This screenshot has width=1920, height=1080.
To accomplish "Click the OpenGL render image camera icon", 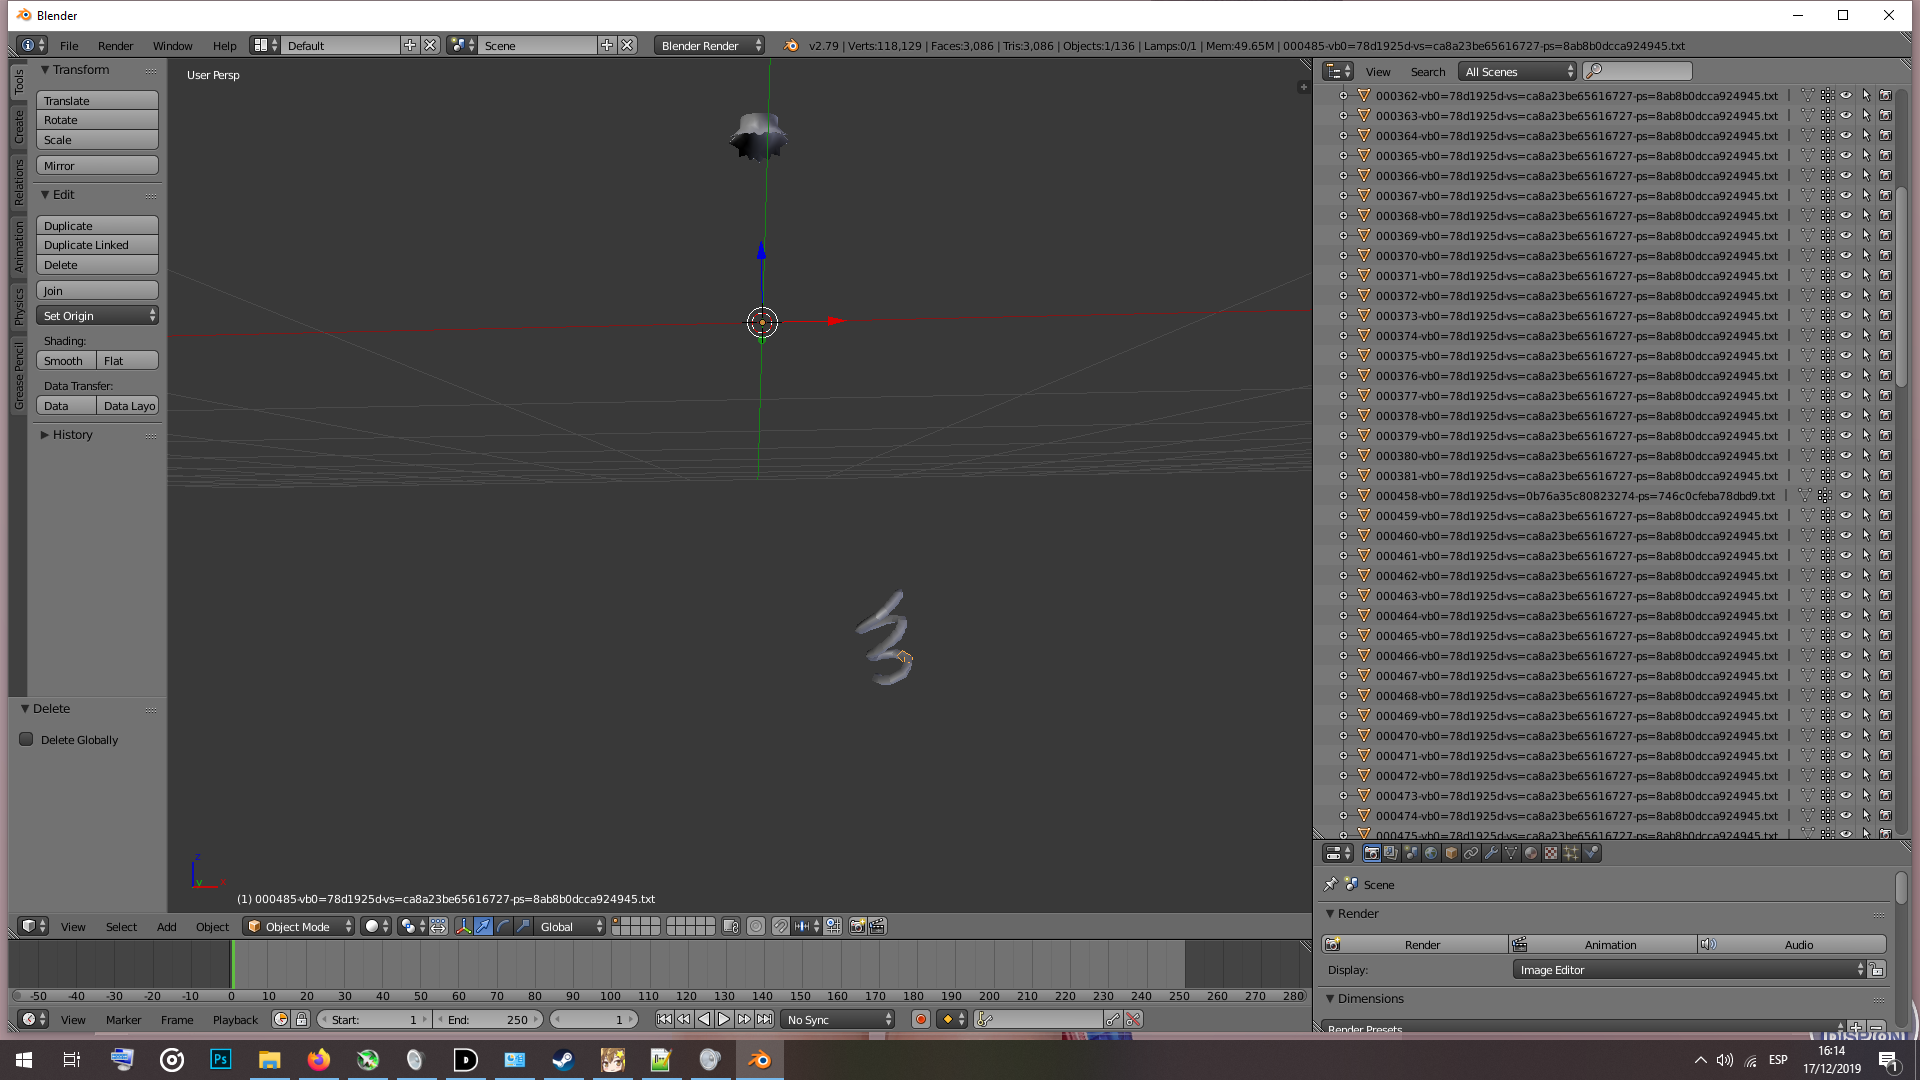I will pyautogui.click(x=857, y=926).
